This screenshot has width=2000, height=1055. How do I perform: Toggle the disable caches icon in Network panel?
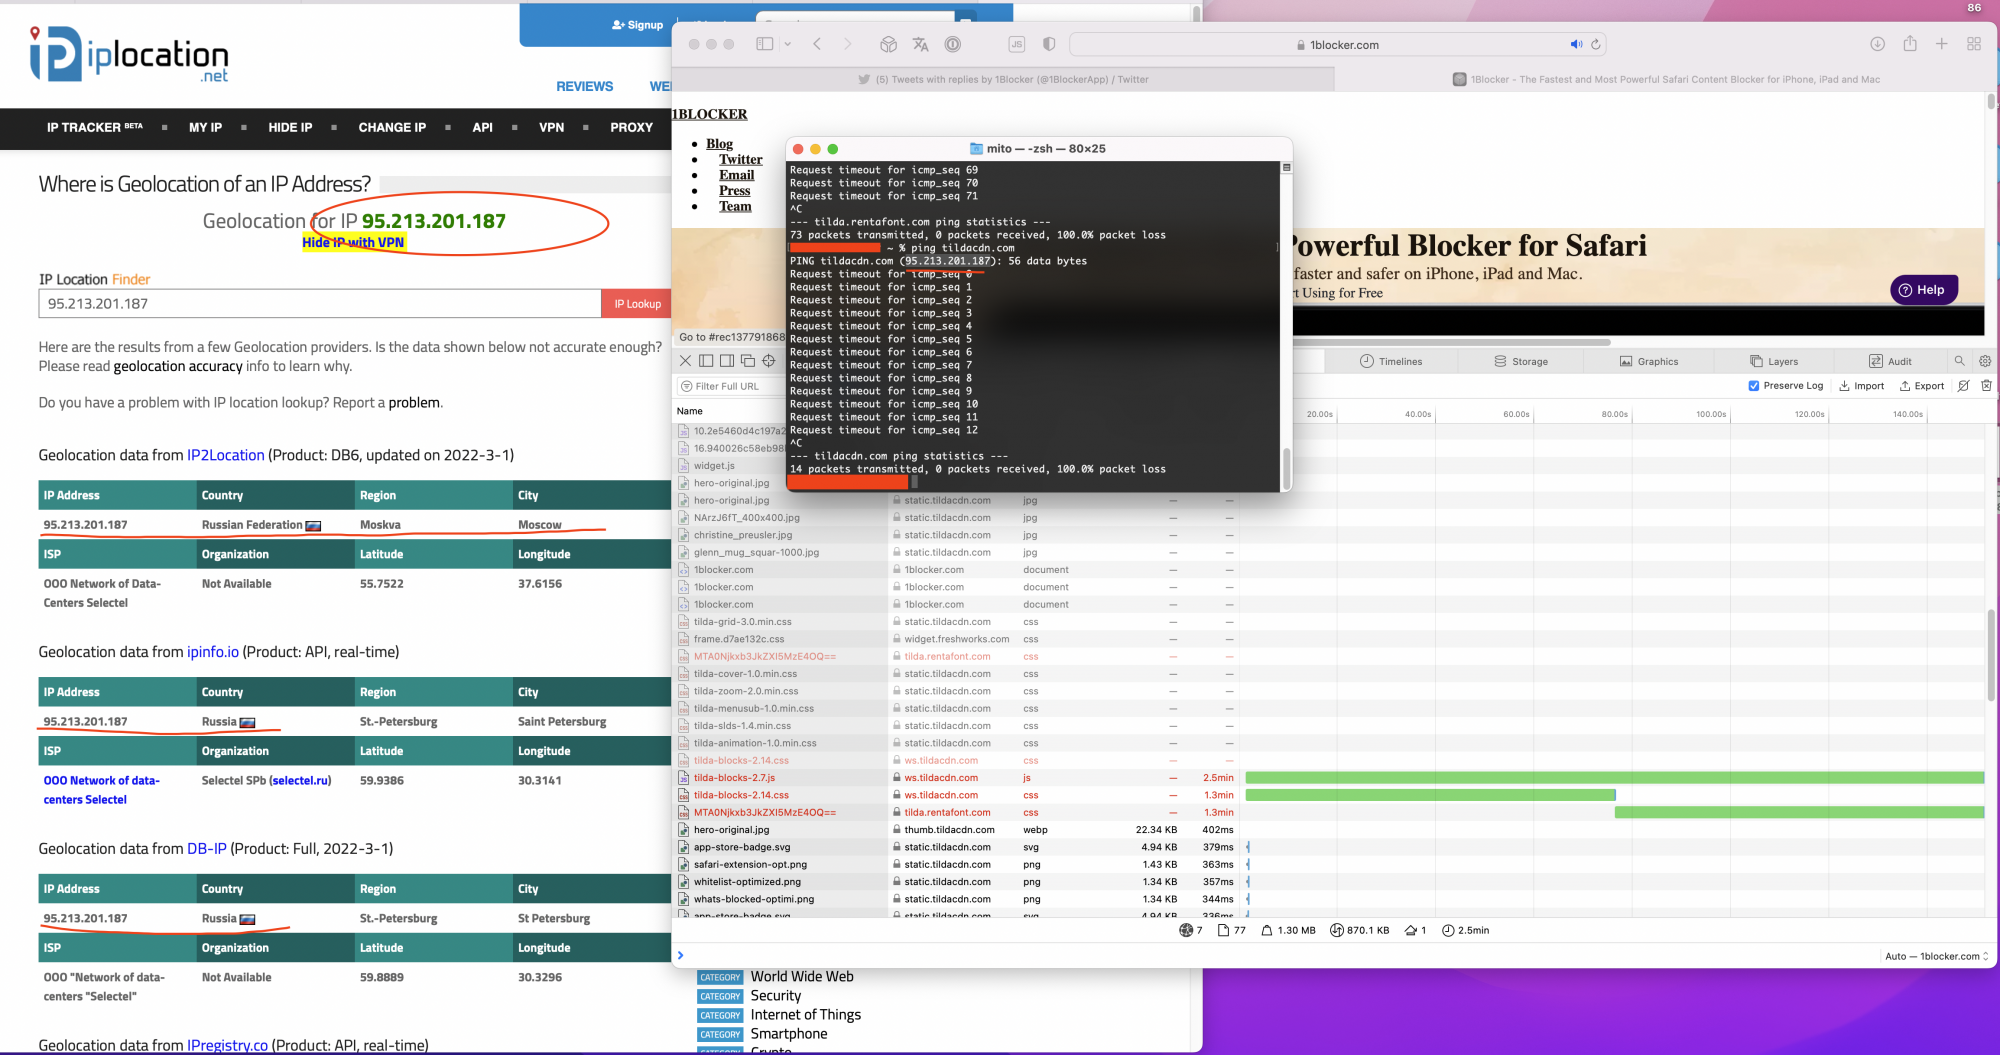1964,386
